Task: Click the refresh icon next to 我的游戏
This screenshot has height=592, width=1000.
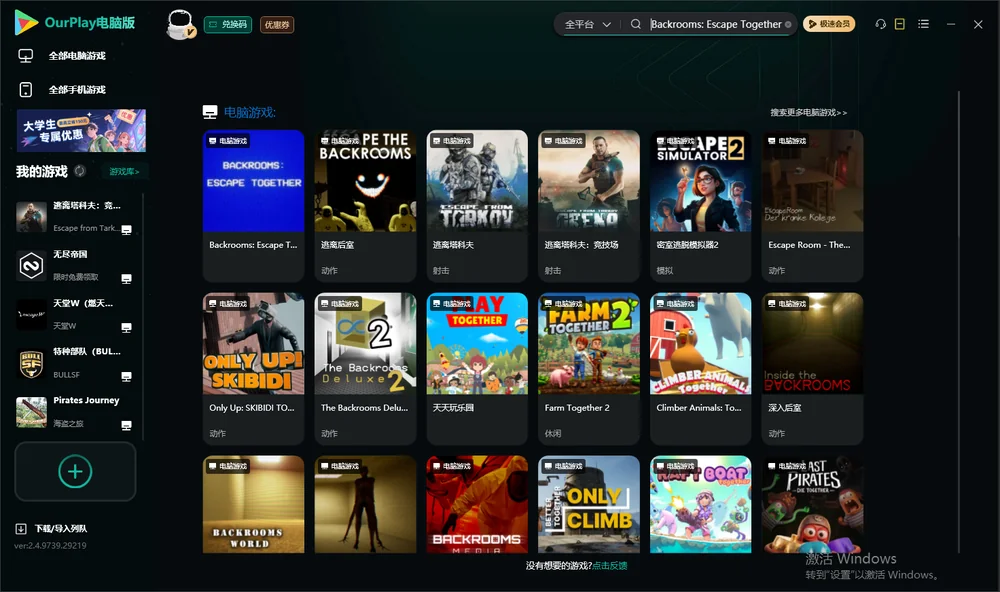Action: point(80,171)
